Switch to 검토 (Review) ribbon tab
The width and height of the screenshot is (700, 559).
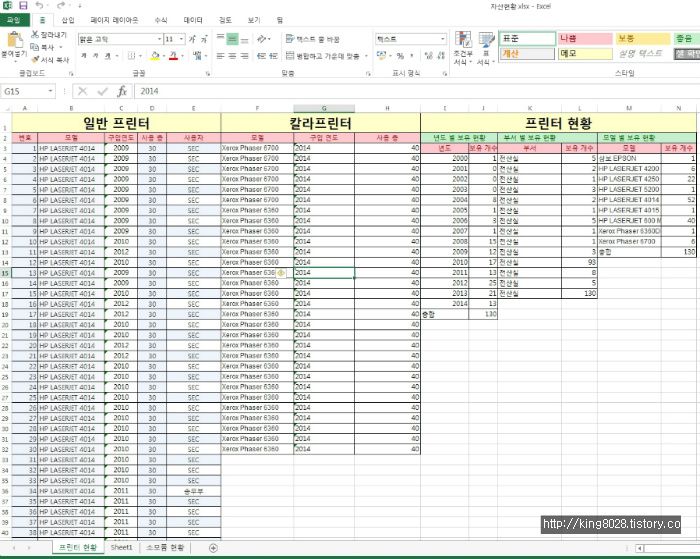point(225,20)
